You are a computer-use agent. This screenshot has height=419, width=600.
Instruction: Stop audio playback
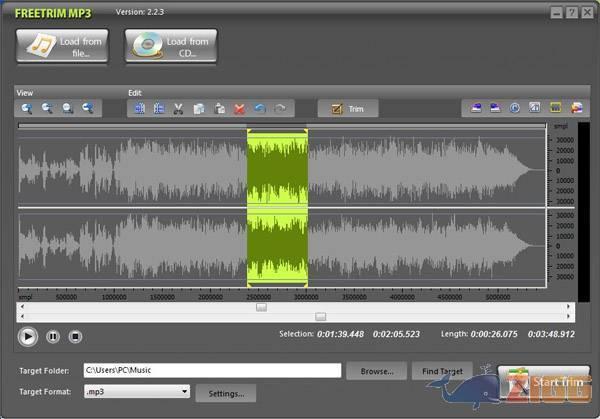(75, 337)
